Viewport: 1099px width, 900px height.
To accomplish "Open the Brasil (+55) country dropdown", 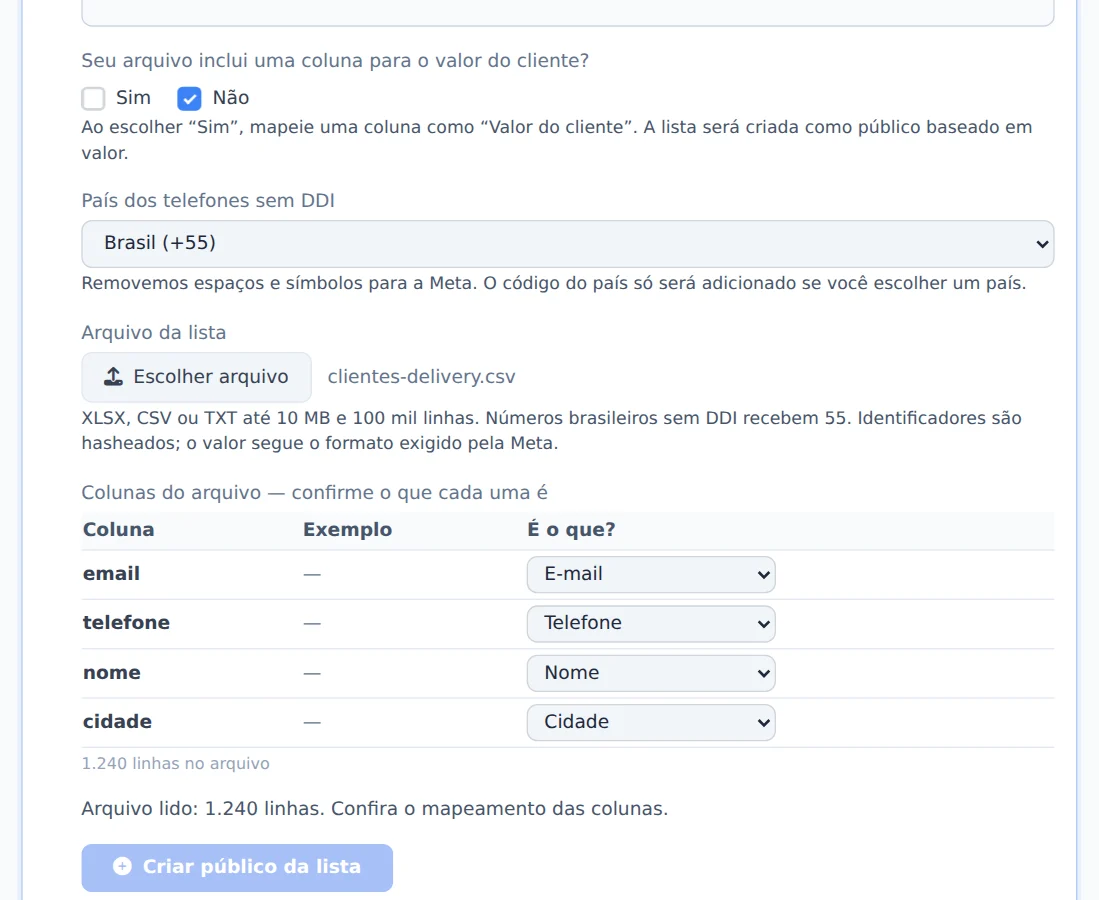I will point(568,244).
